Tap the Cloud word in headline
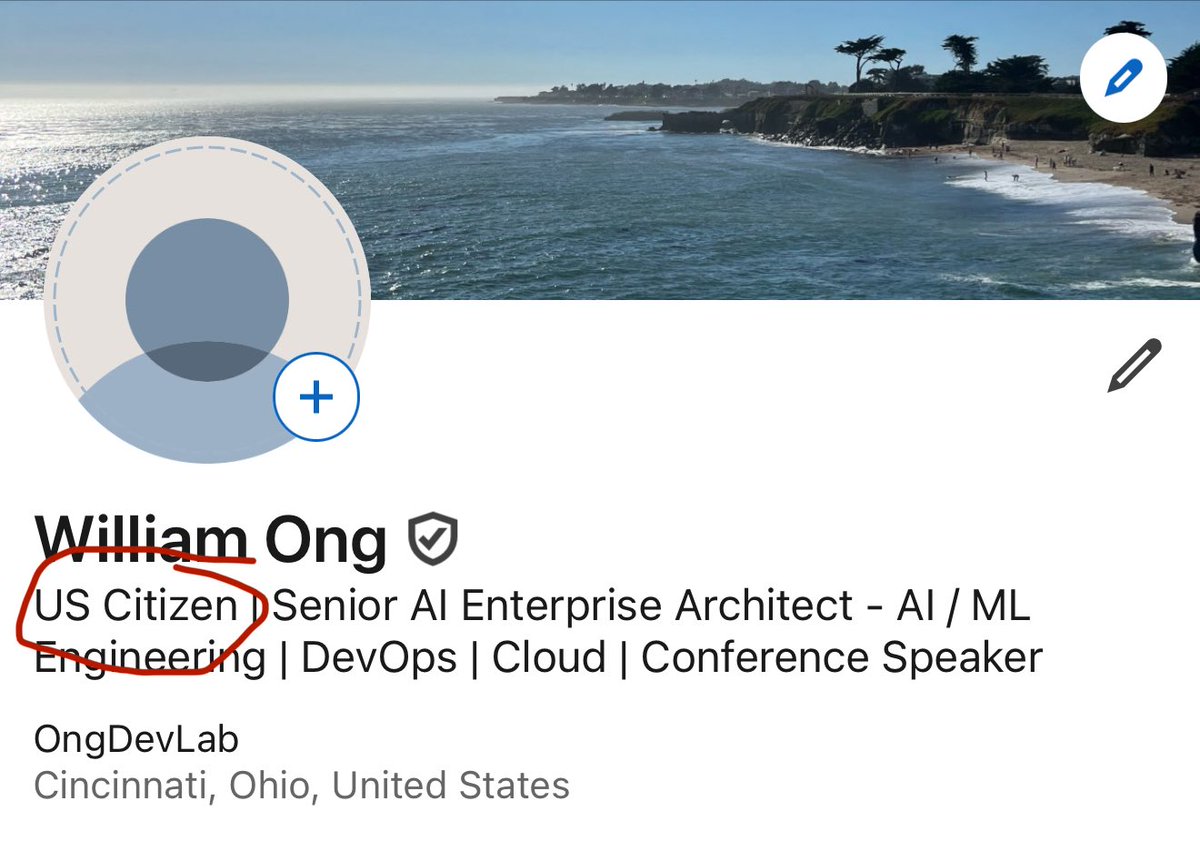 click(x=549, y=658)
